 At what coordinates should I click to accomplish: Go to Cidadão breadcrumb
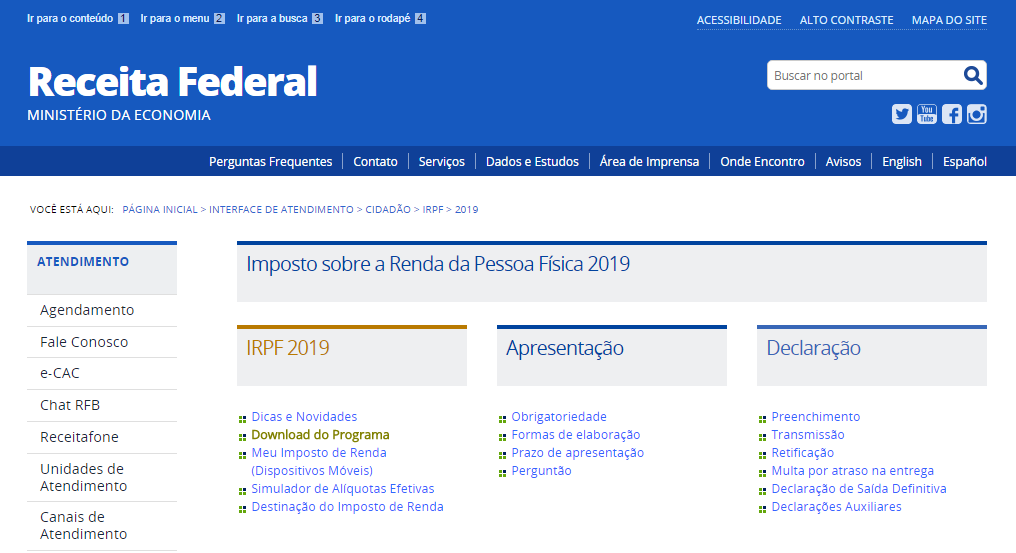[x=387, y=209]
